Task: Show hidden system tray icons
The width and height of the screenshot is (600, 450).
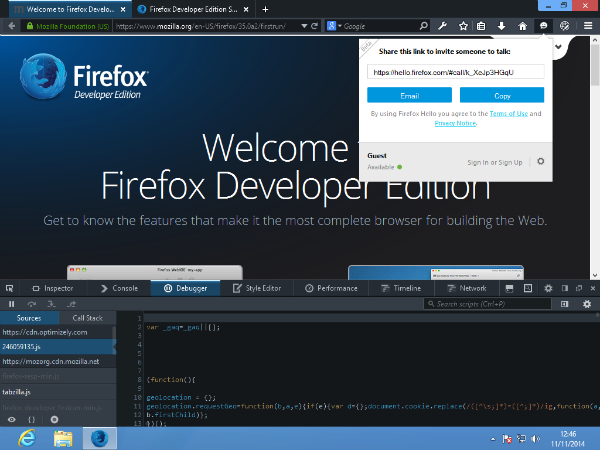Action: click(493, 439)
